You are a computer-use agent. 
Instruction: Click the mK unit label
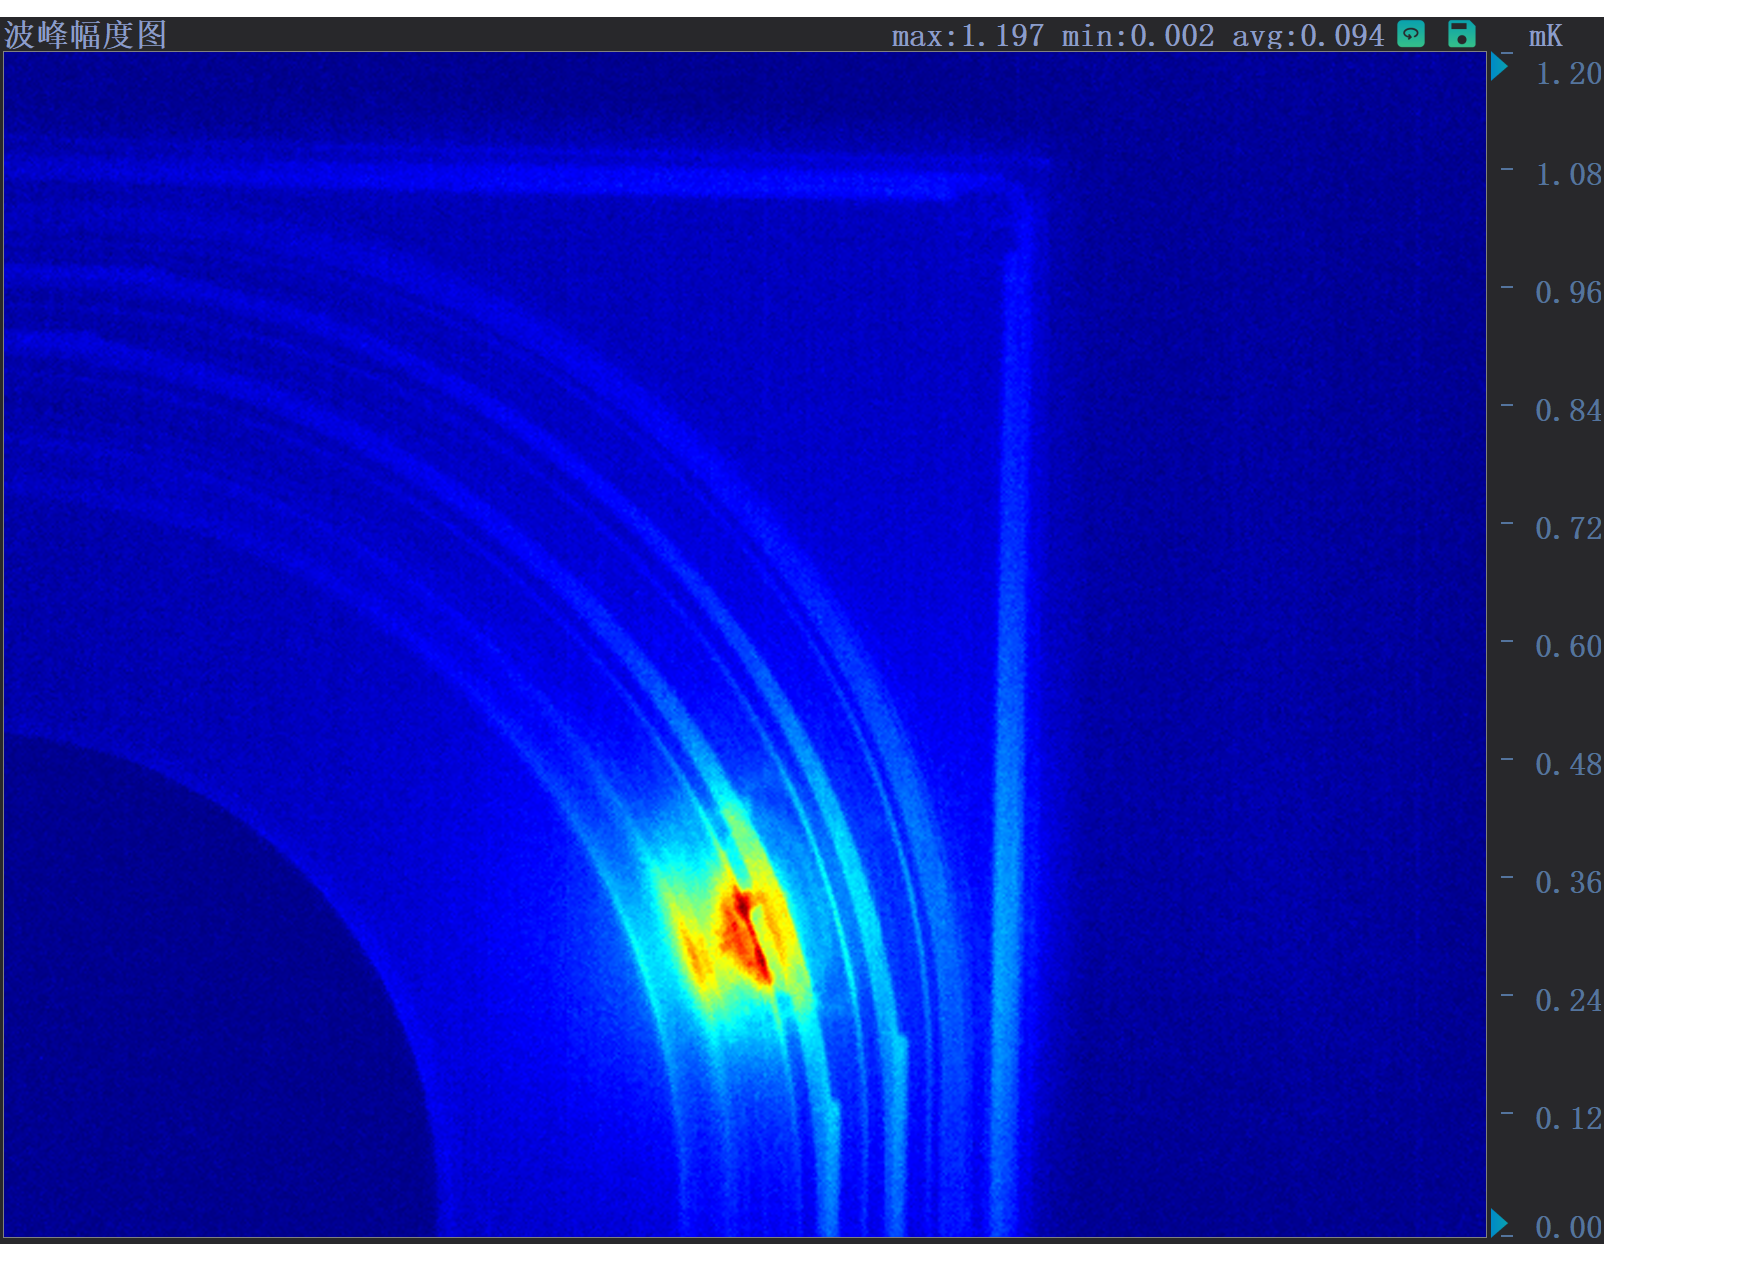click(x=1545, y=36)
